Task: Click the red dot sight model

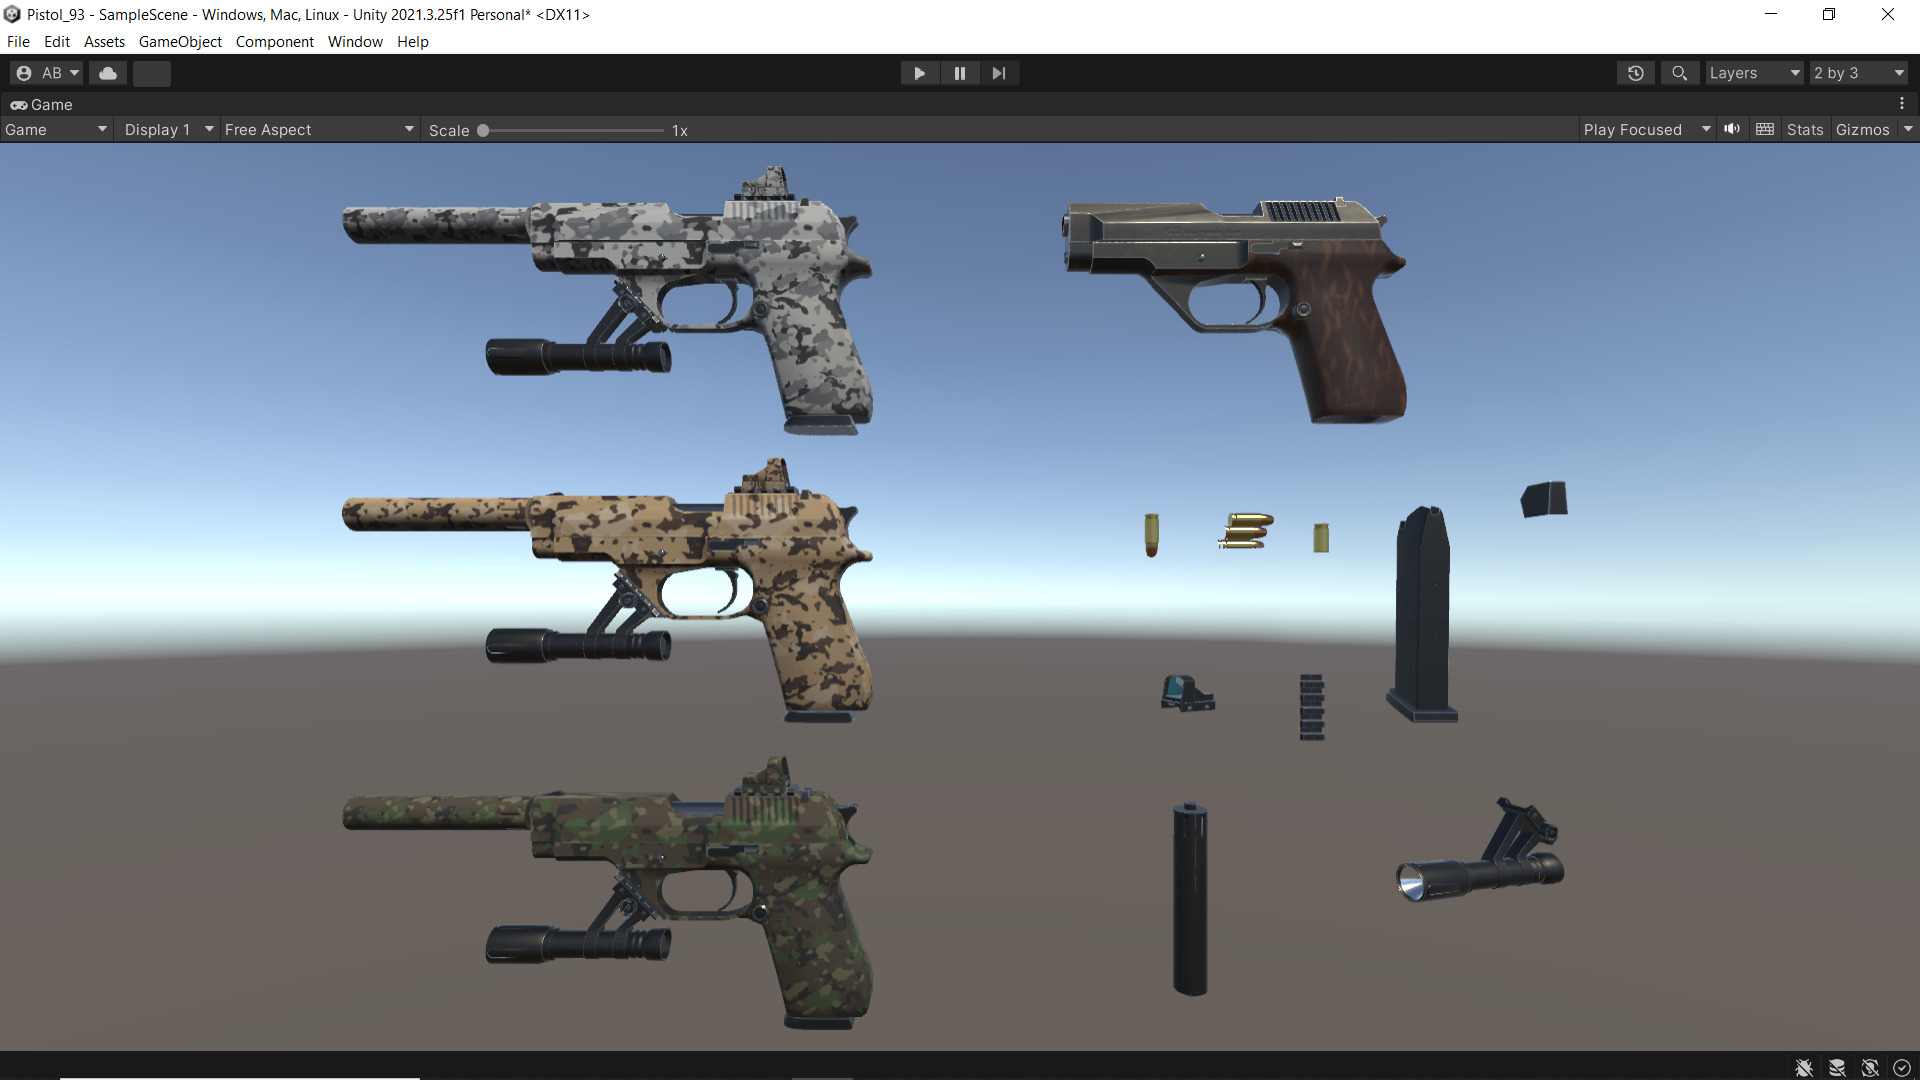Action: 1187,693
